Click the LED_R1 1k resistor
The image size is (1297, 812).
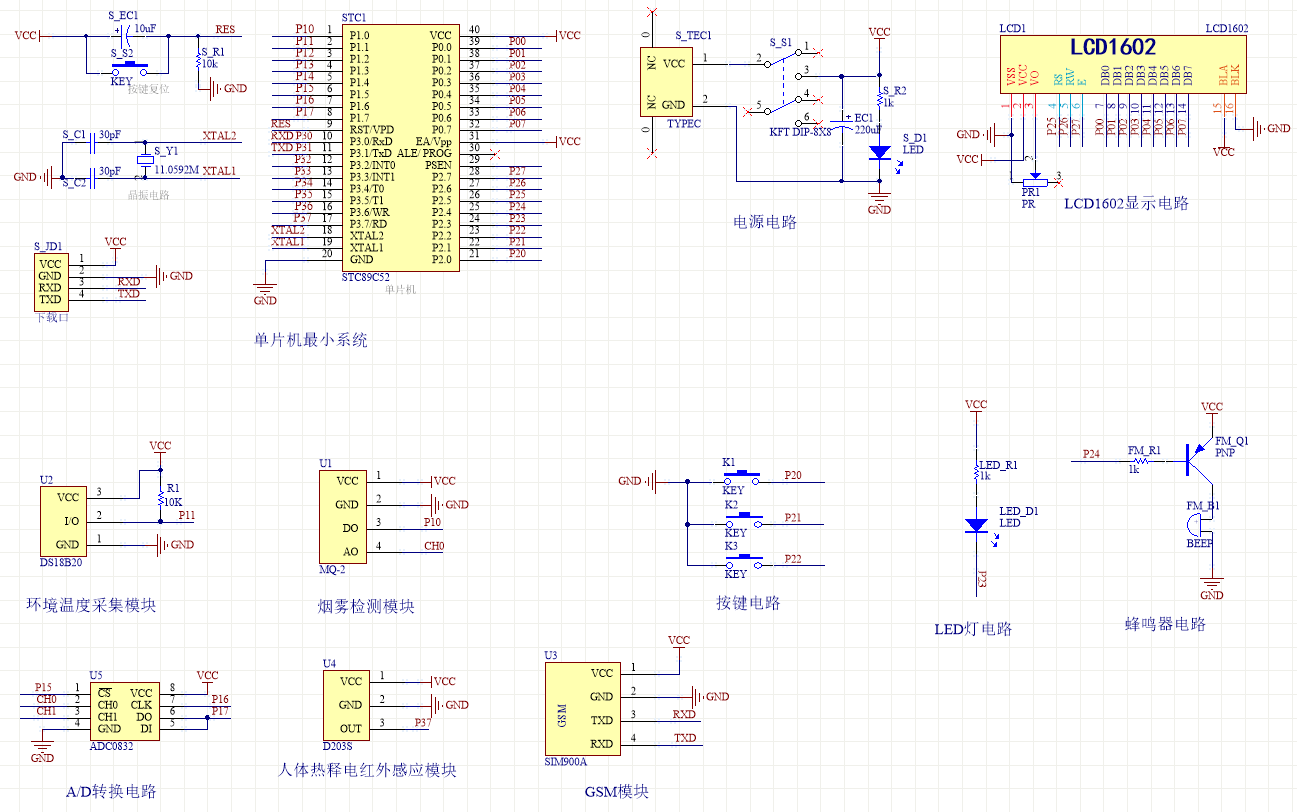click(x=975, y=472)
